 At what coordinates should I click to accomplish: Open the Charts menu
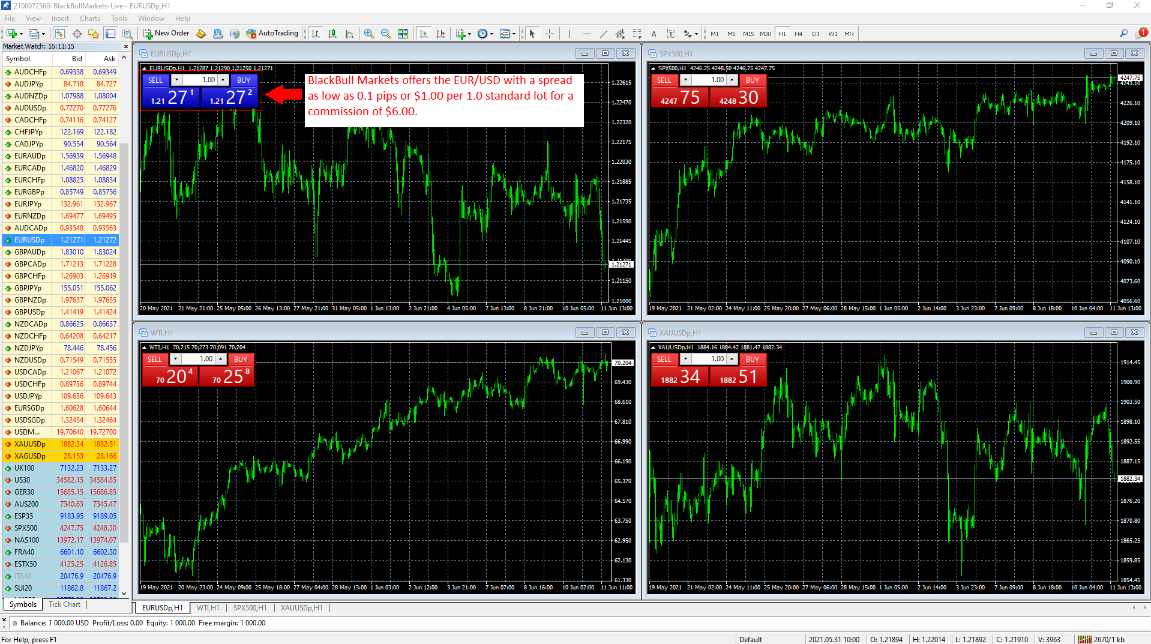(89, 17)
